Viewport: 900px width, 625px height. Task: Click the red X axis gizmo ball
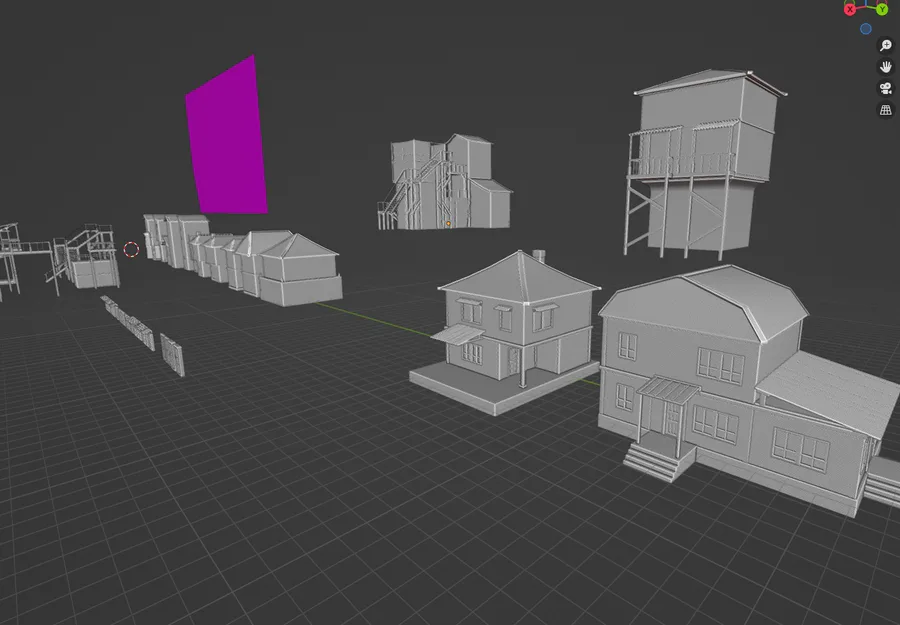click(x=850, y=9)
